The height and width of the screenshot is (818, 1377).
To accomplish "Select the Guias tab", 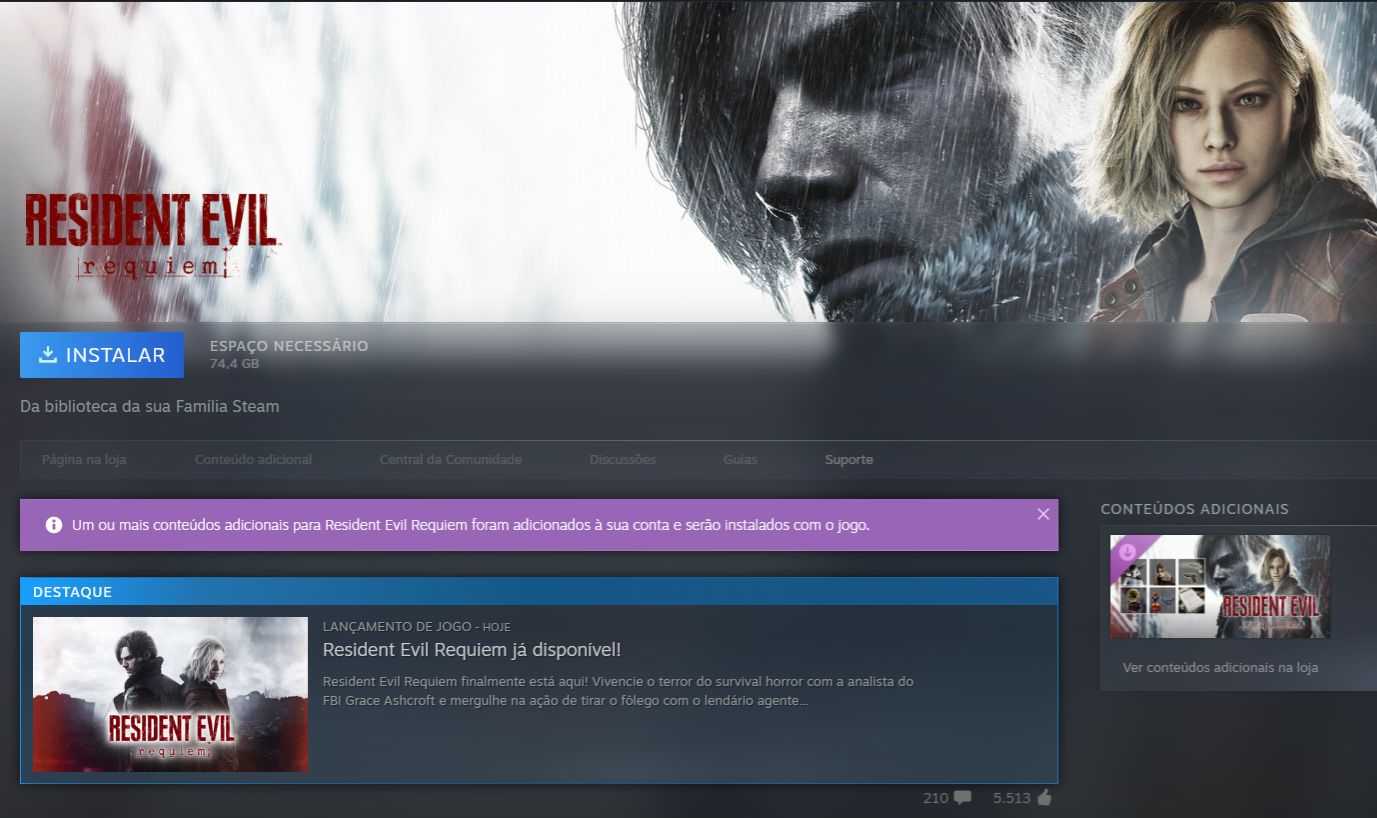I will coord(740,460).
